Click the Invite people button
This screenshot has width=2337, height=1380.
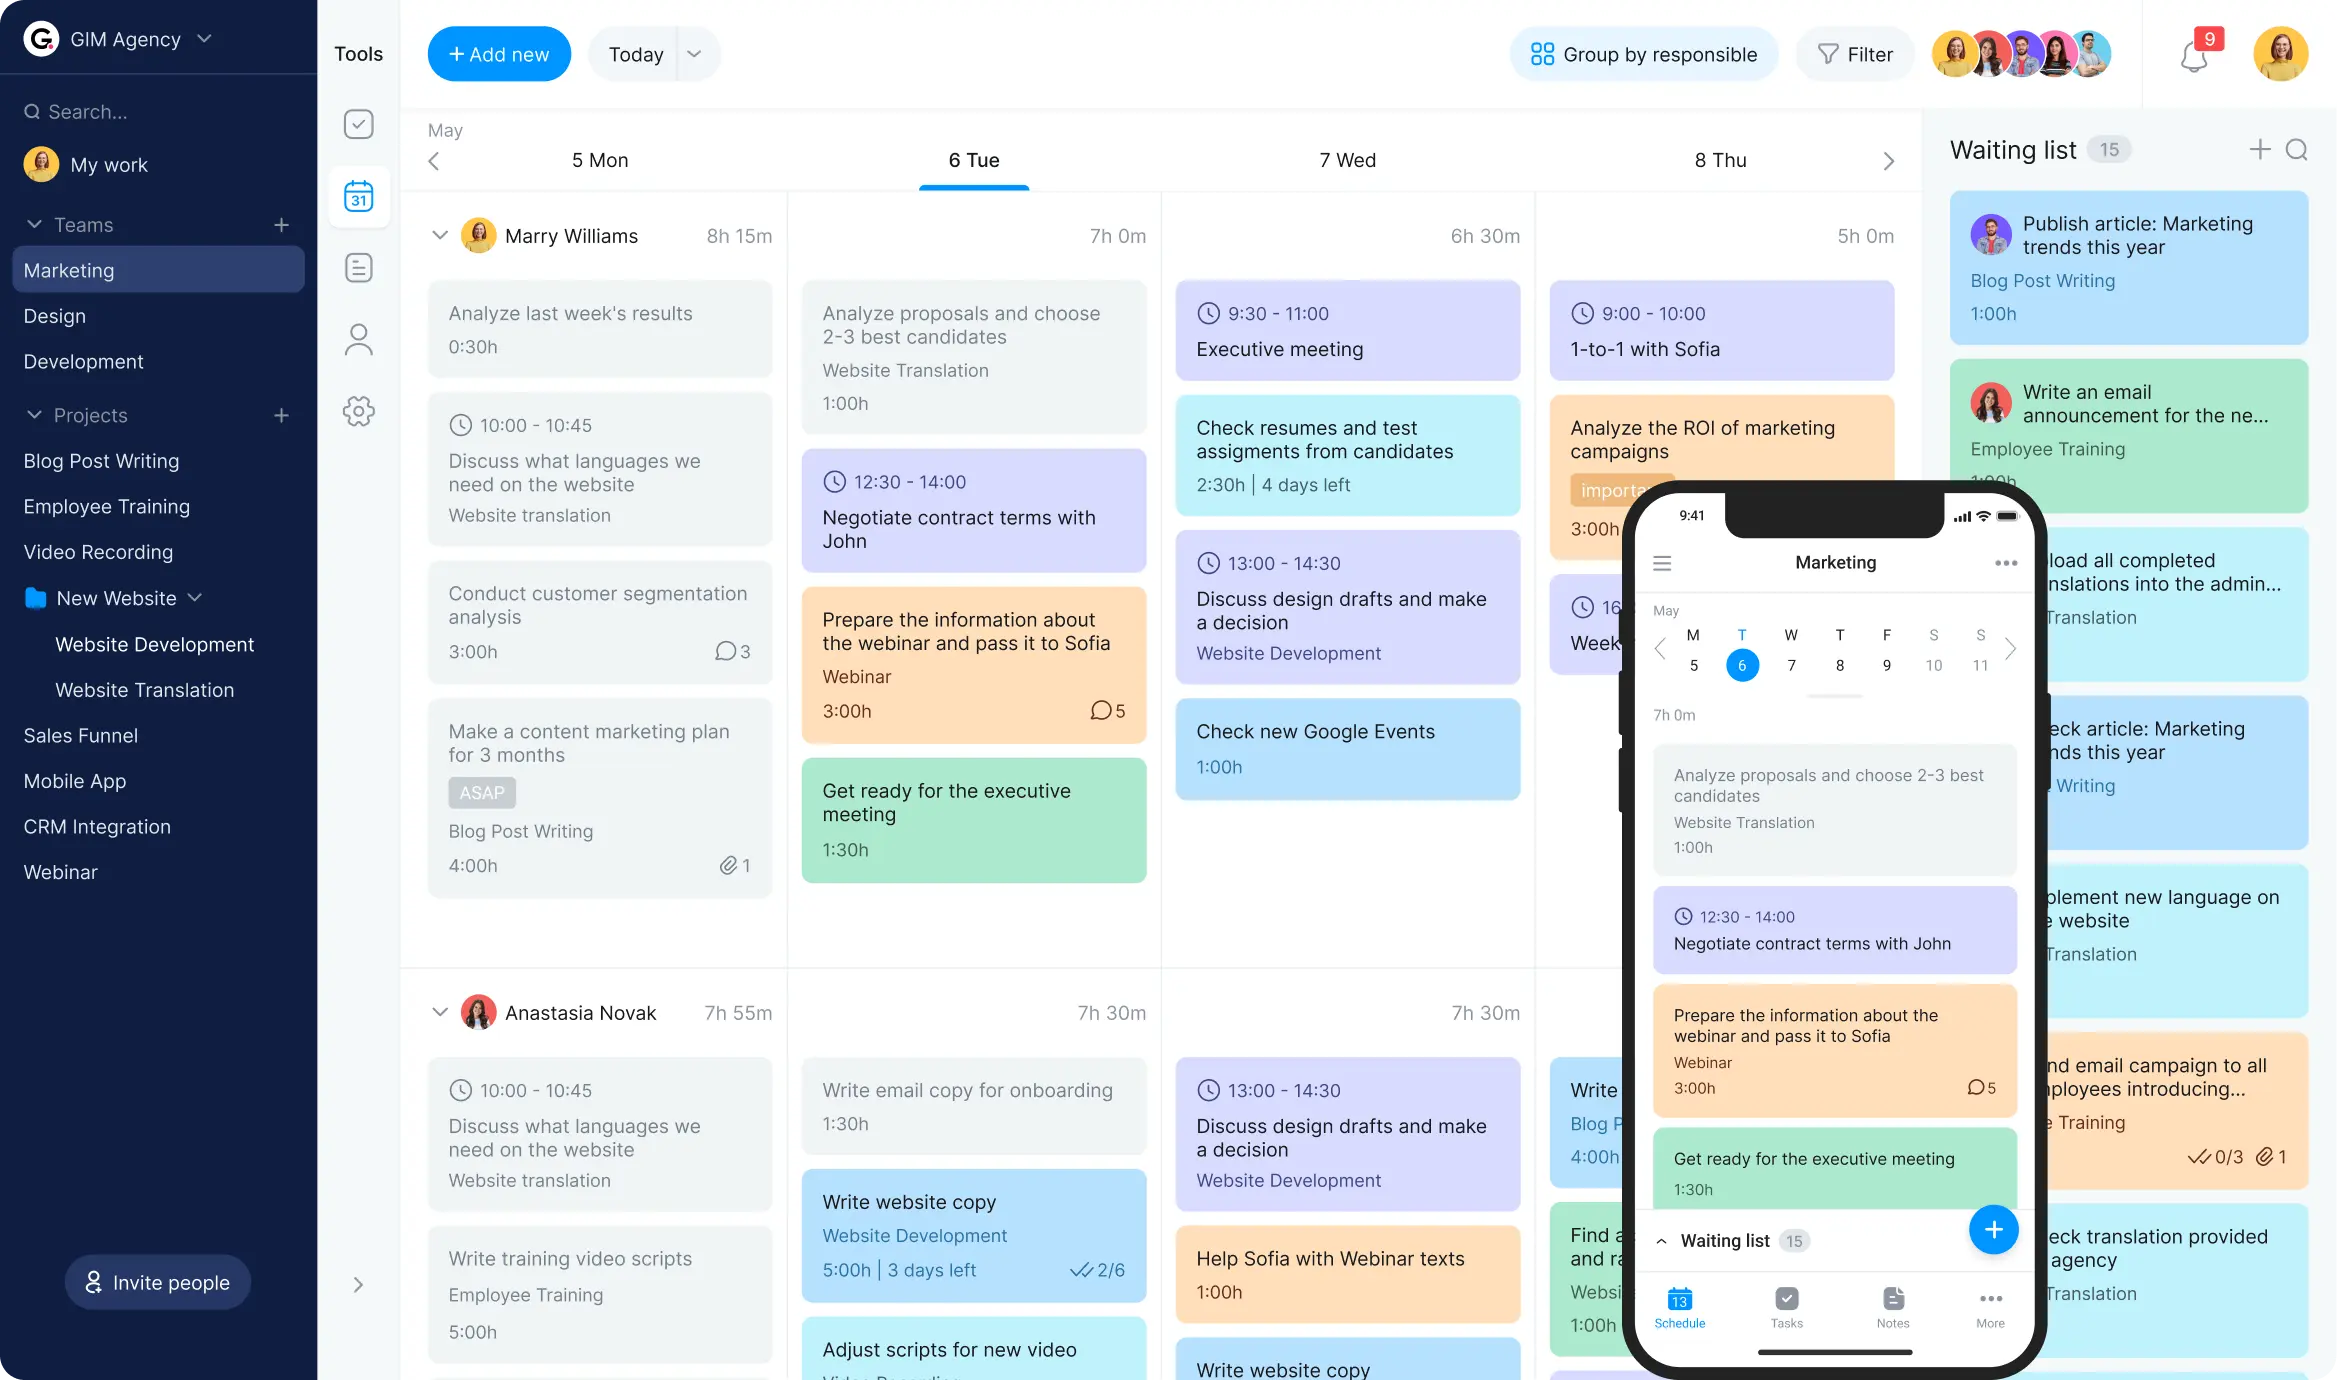point(158,1283)
